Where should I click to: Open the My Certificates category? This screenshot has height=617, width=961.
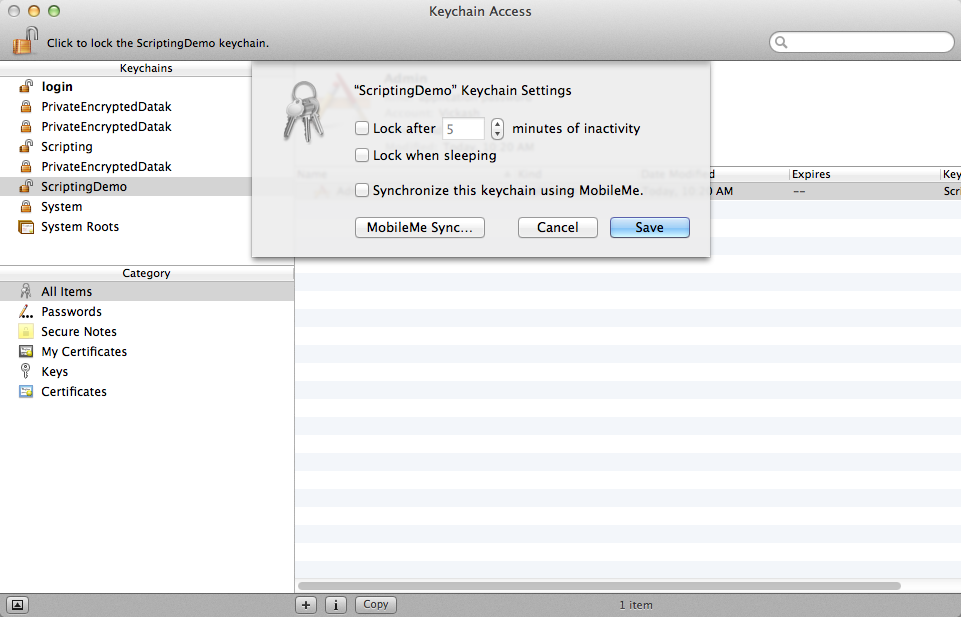point(25,351)
